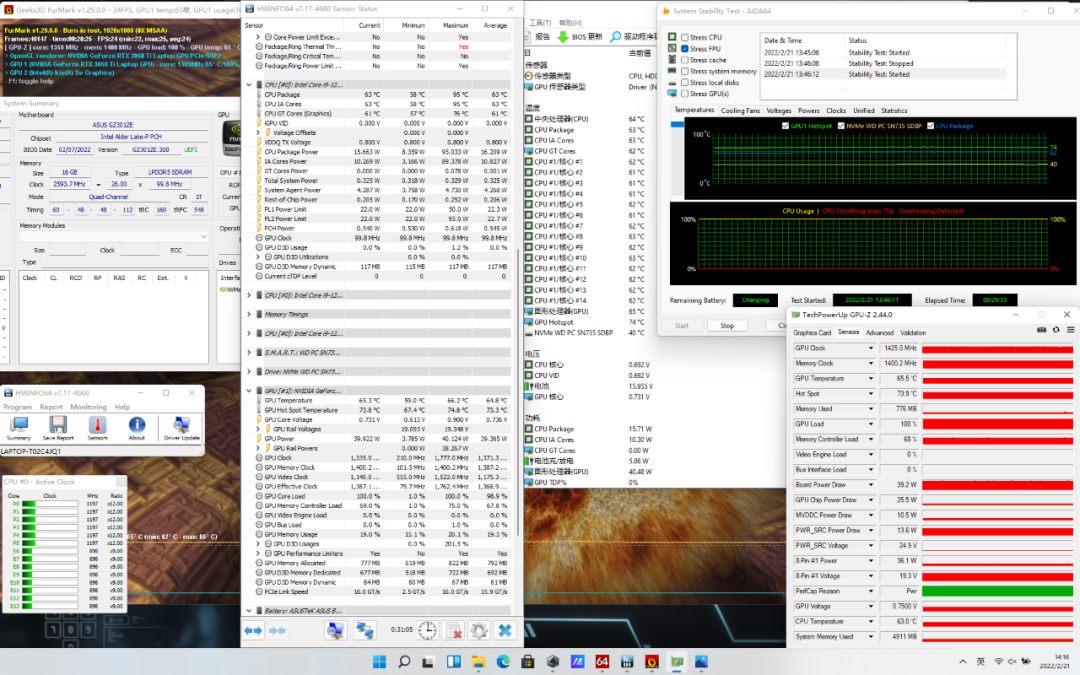Check the Stress local disks option
Image resolution: width=1080 pixels, height=675 pixels.
point(685,82)
